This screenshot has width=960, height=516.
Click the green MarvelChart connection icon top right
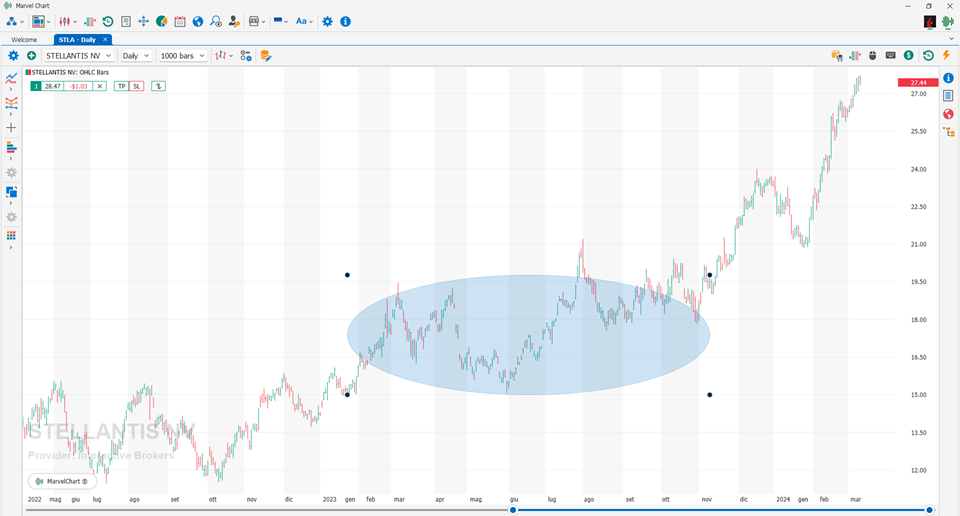(948, 22)
